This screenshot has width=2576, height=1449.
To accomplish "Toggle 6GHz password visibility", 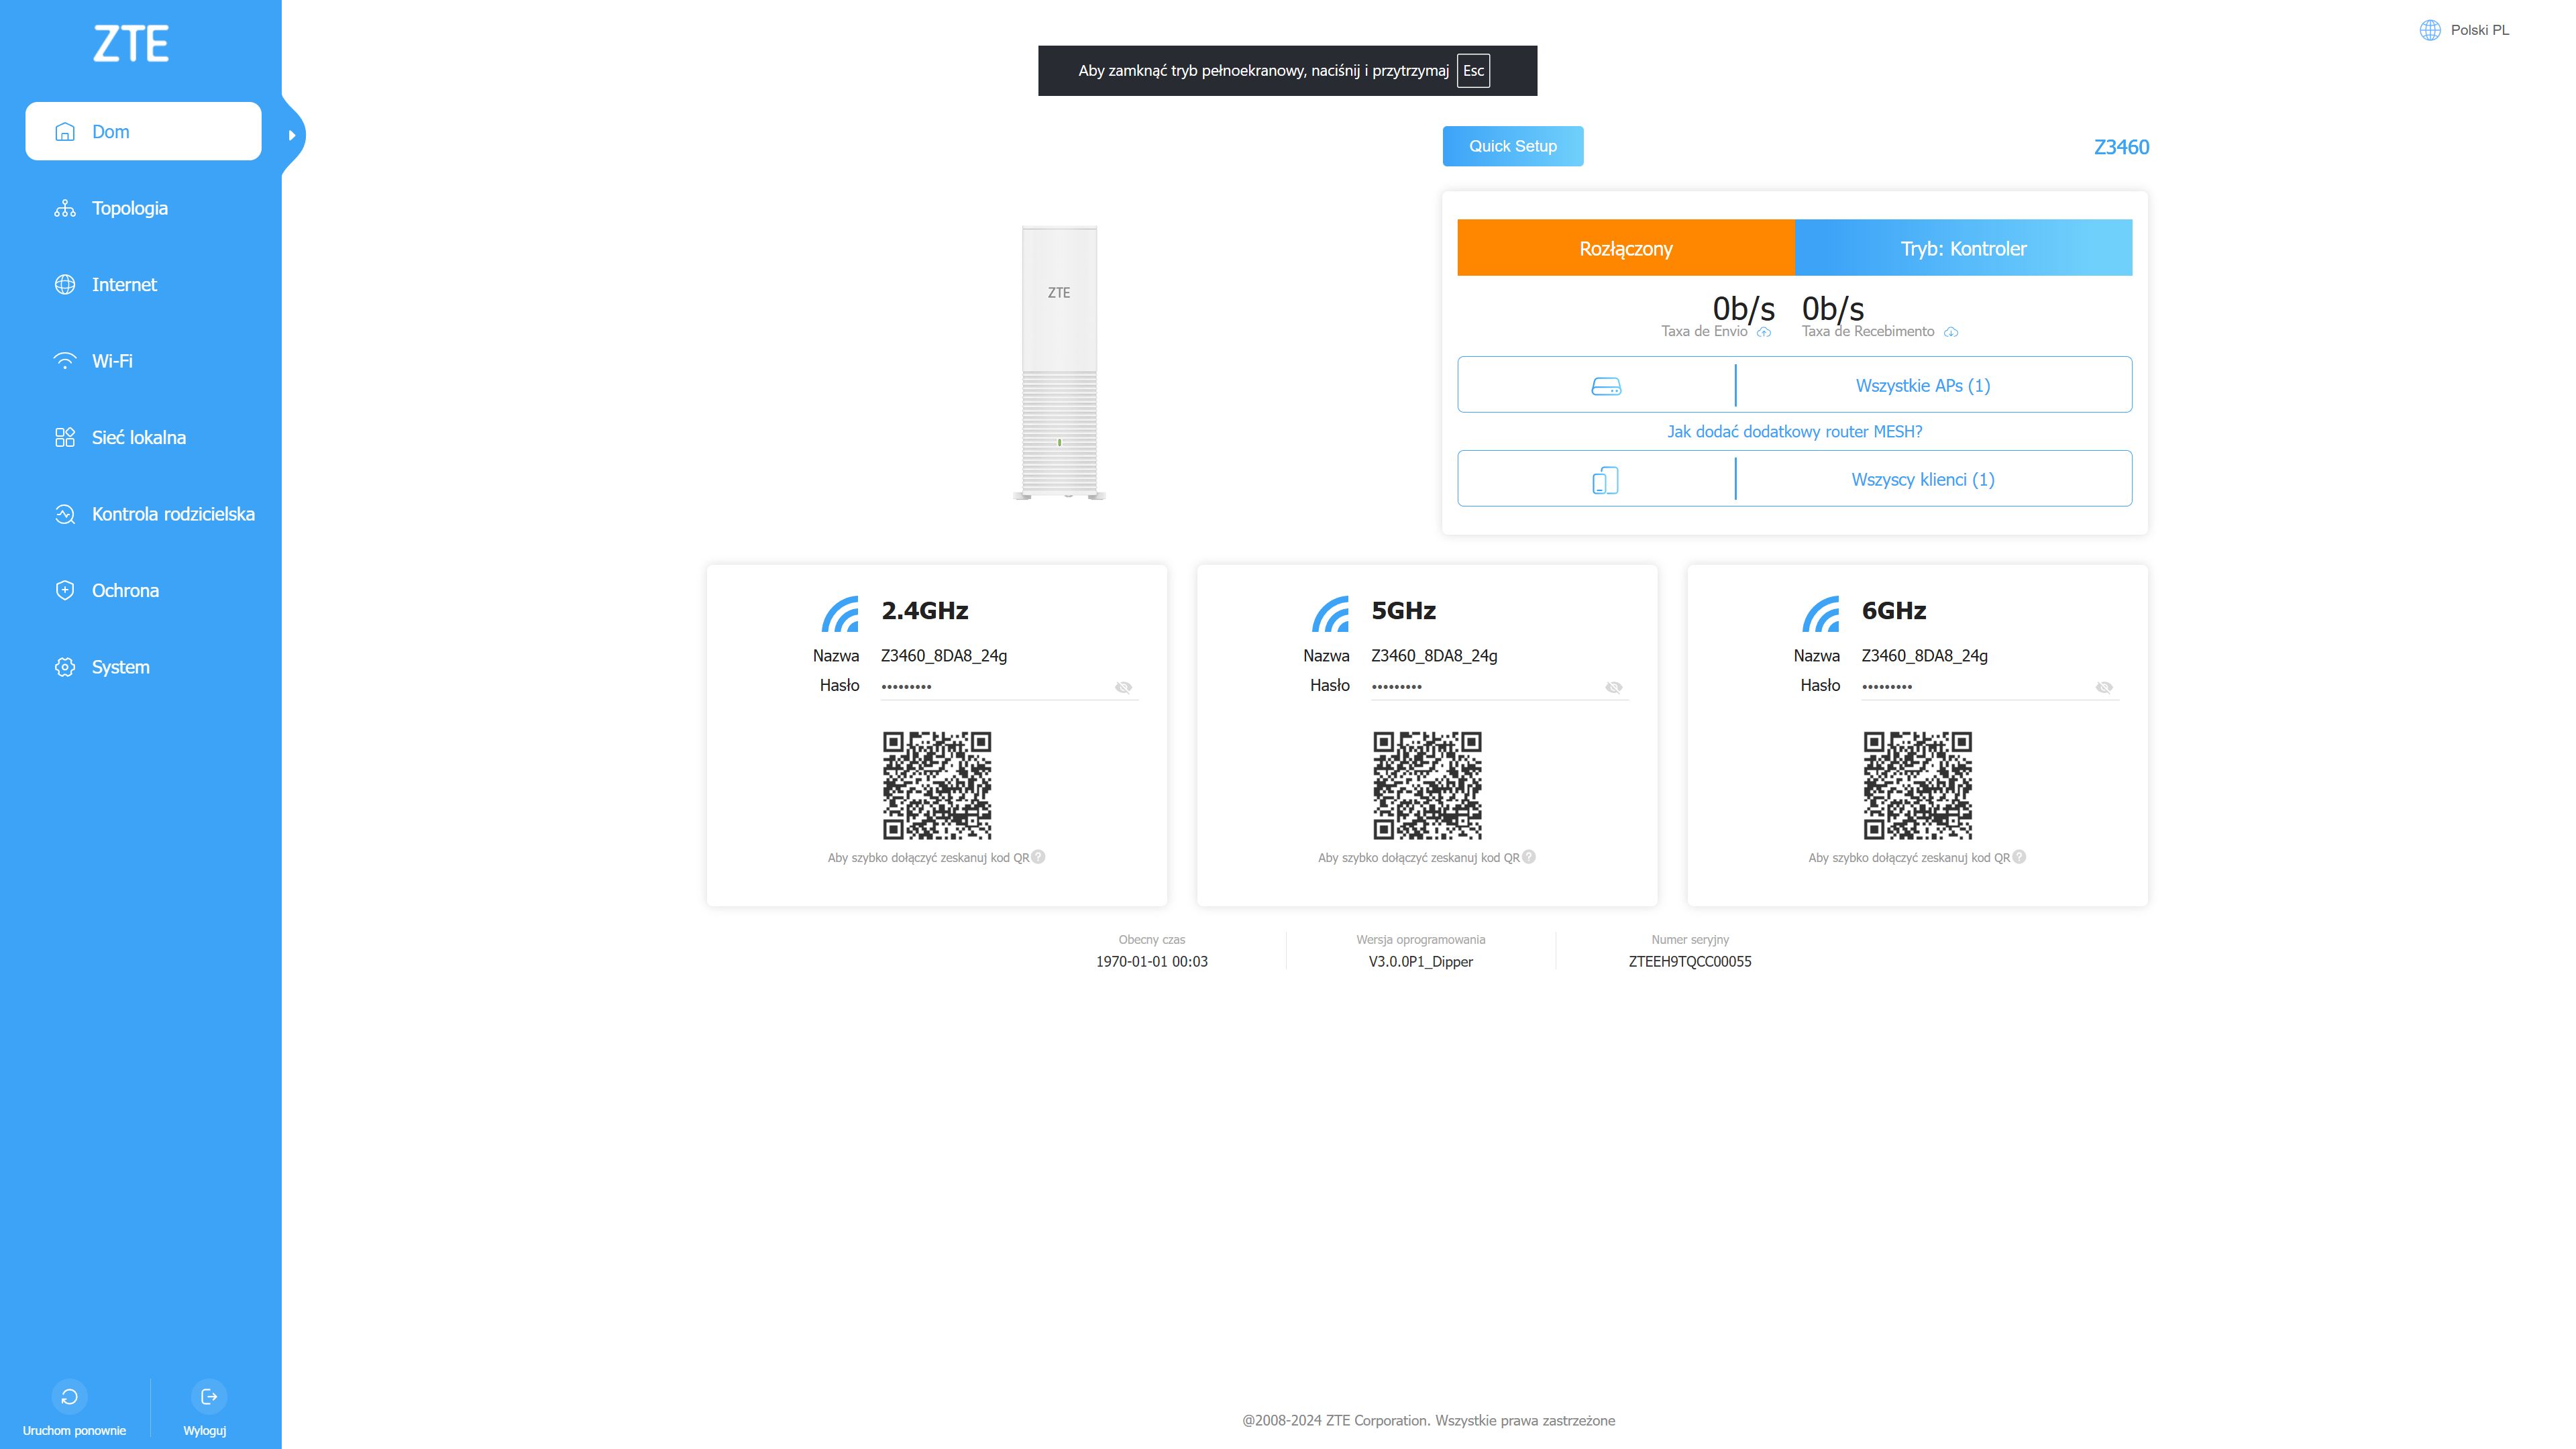I will pos(2104,687).
